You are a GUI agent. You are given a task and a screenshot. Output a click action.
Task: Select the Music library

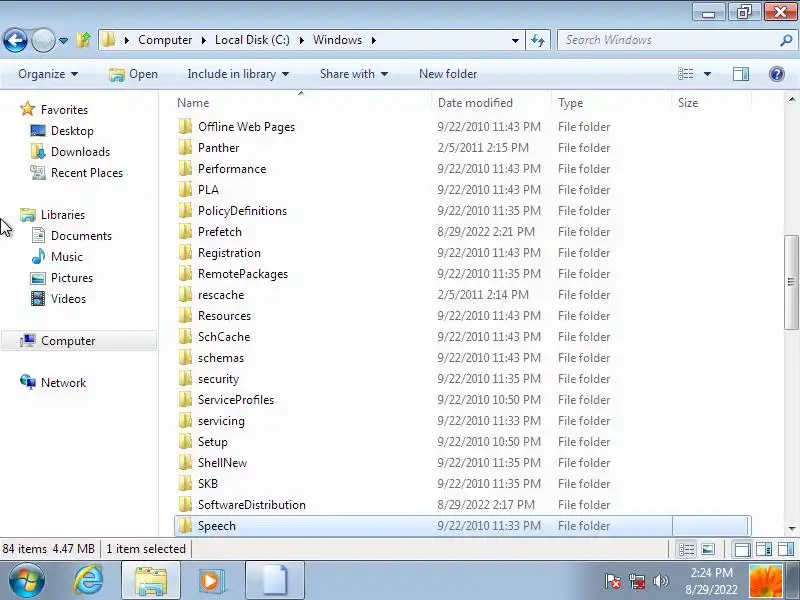tap(67, 257)
